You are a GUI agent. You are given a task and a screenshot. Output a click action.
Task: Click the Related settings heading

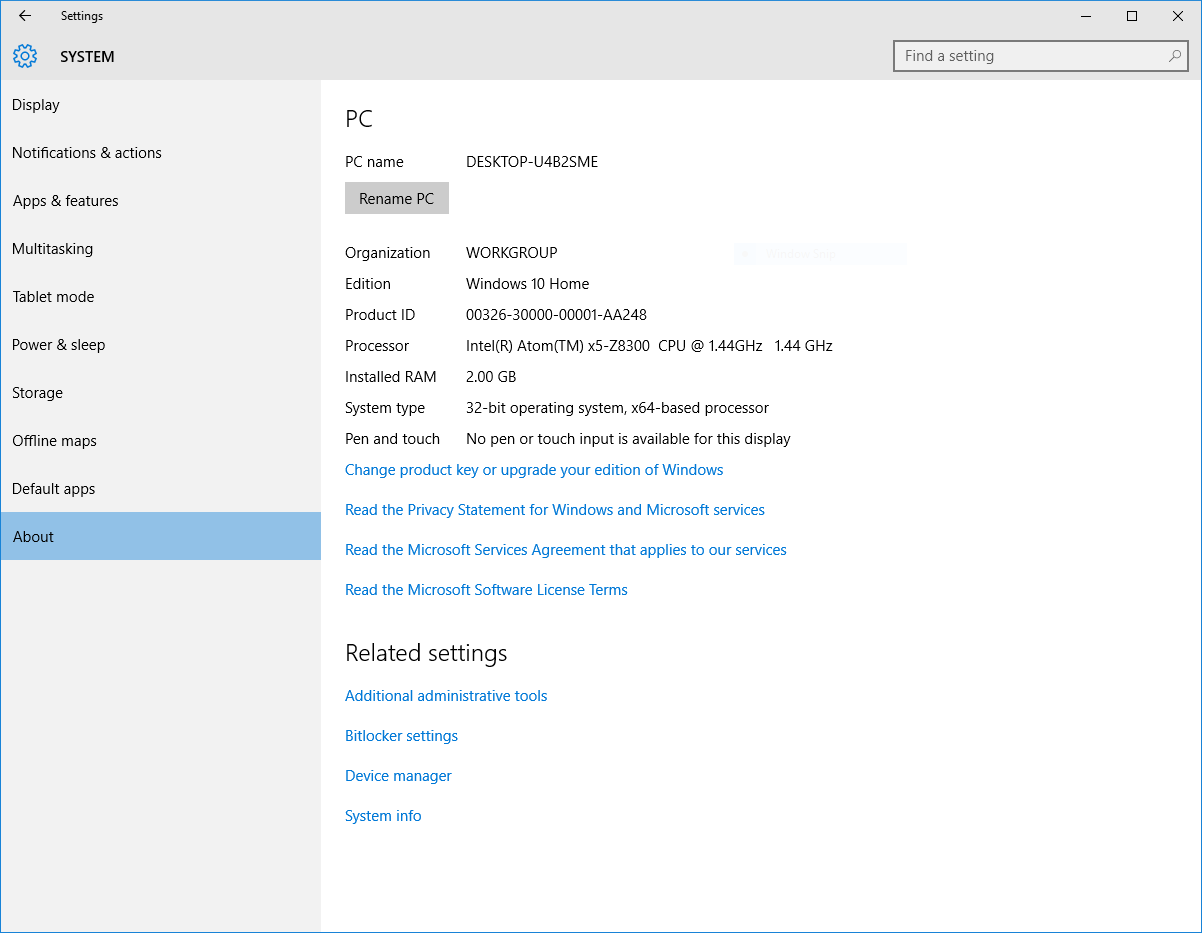[426, 653]
